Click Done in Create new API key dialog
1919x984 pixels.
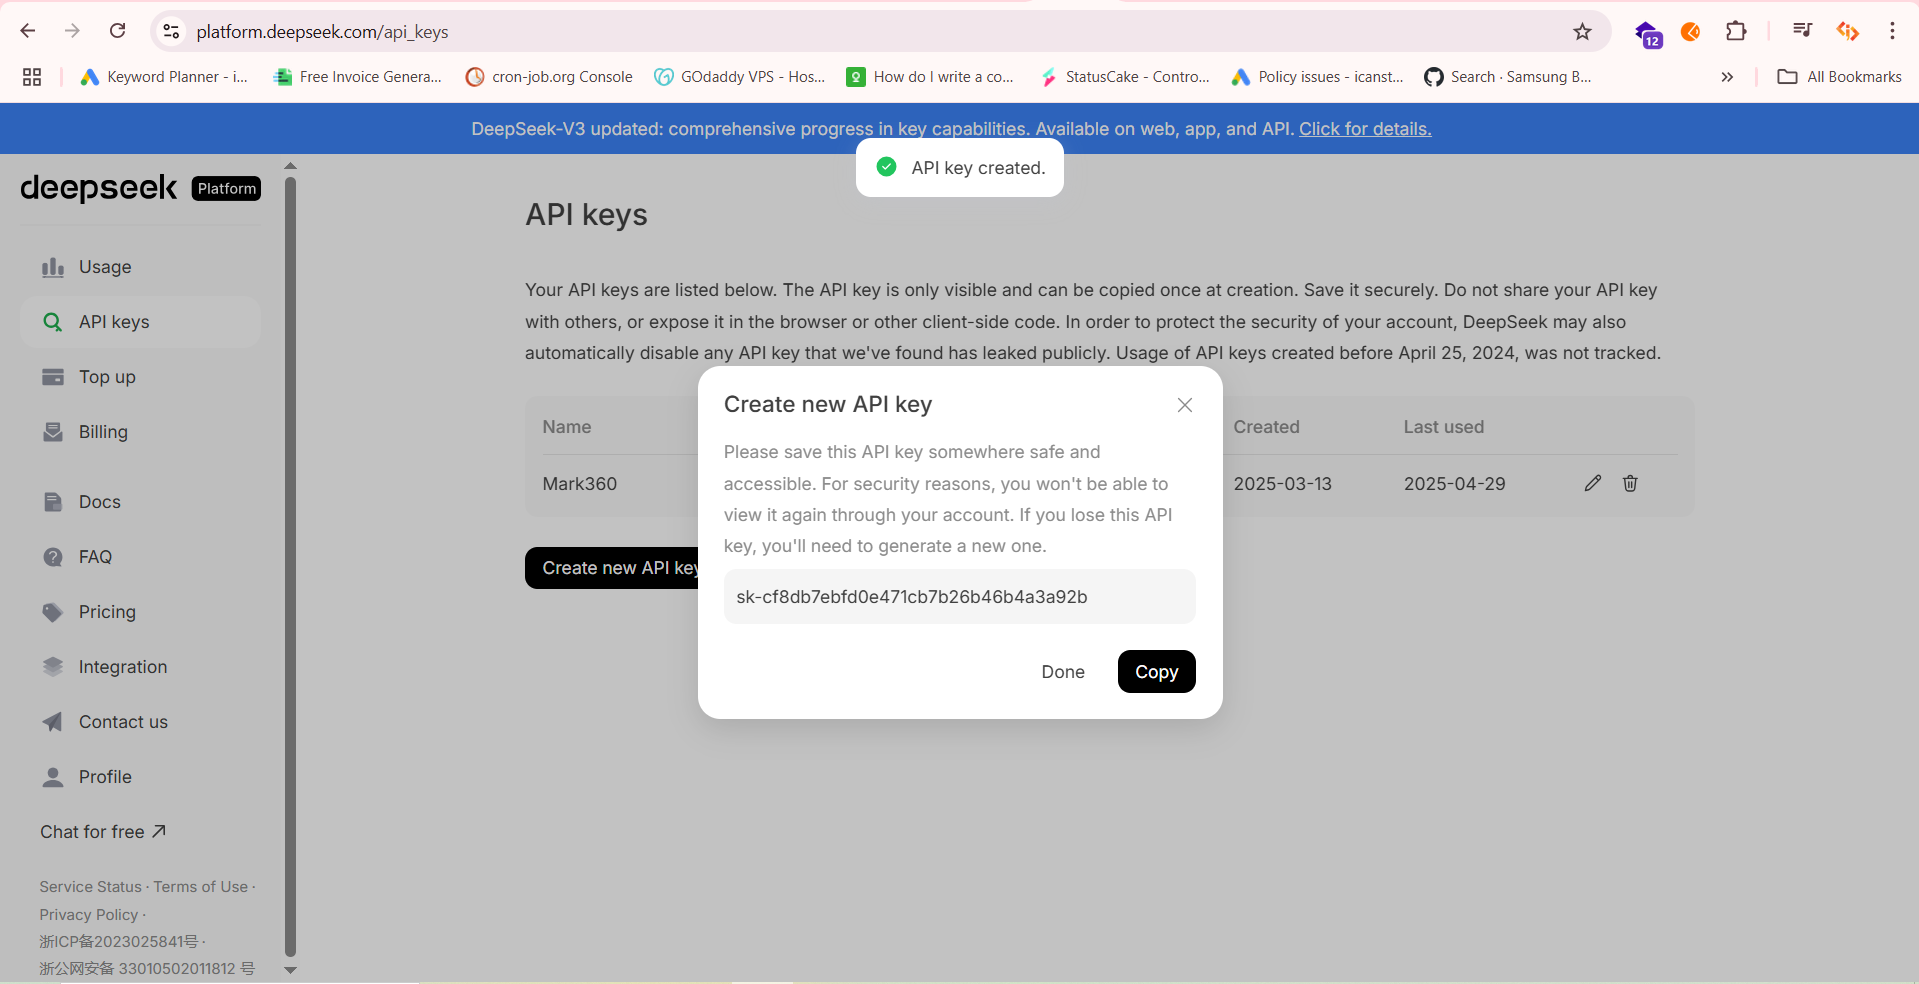(x=1063, y=672)
